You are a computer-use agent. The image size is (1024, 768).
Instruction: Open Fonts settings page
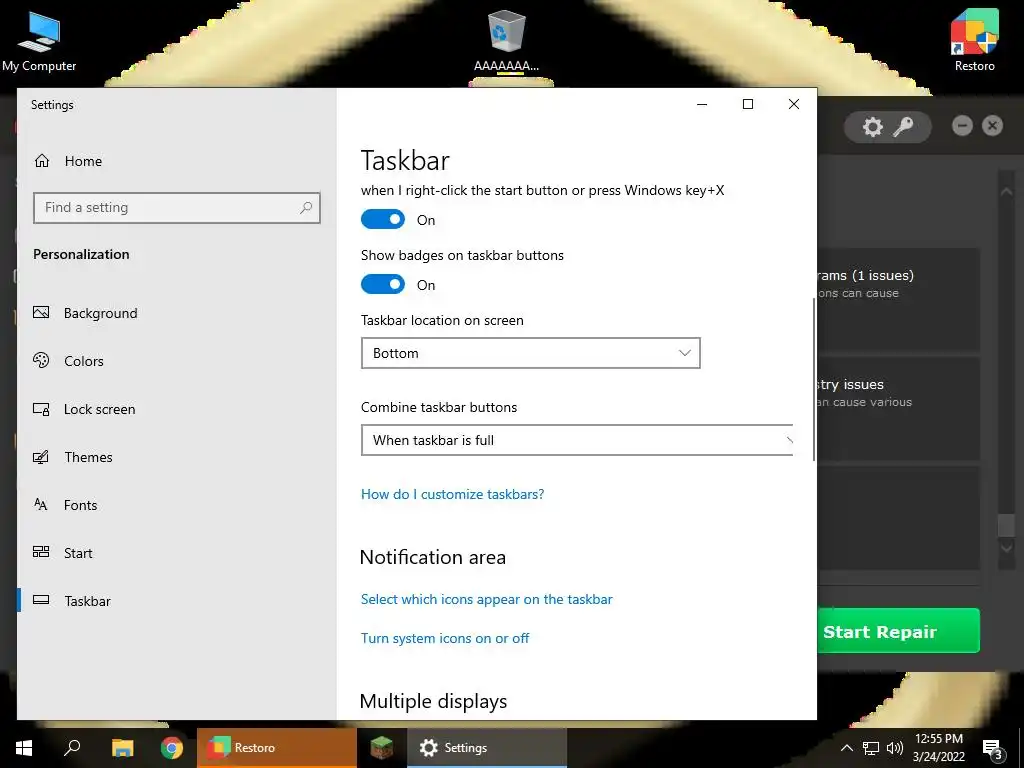point(80,505)
